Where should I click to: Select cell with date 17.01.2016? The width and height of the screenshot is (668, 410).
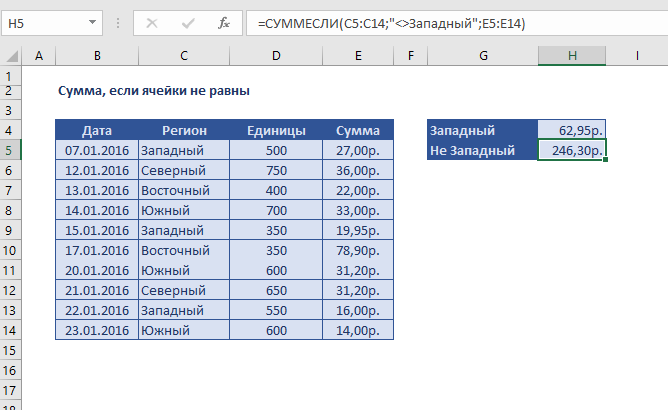pos(97,250)
